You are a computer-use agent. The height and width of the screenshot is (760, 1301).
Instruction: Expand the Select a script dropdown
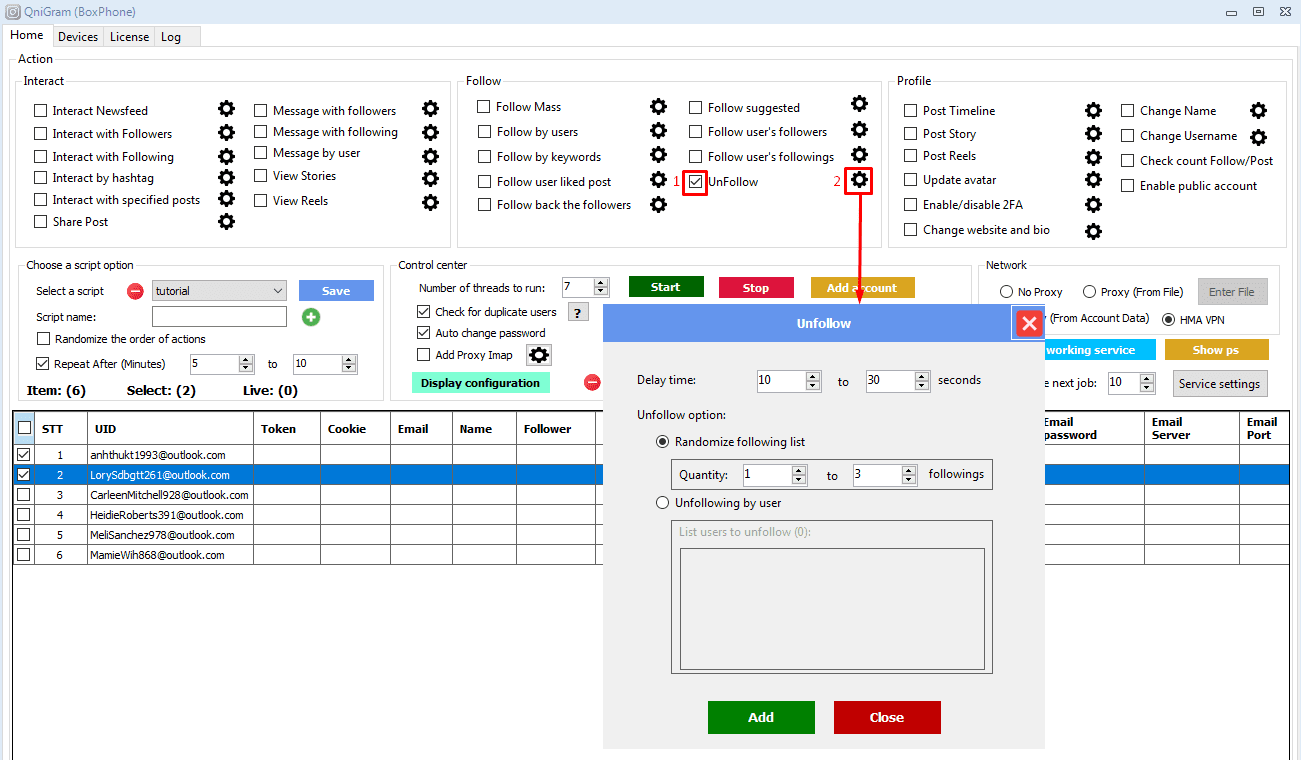[x=278, y=291]
